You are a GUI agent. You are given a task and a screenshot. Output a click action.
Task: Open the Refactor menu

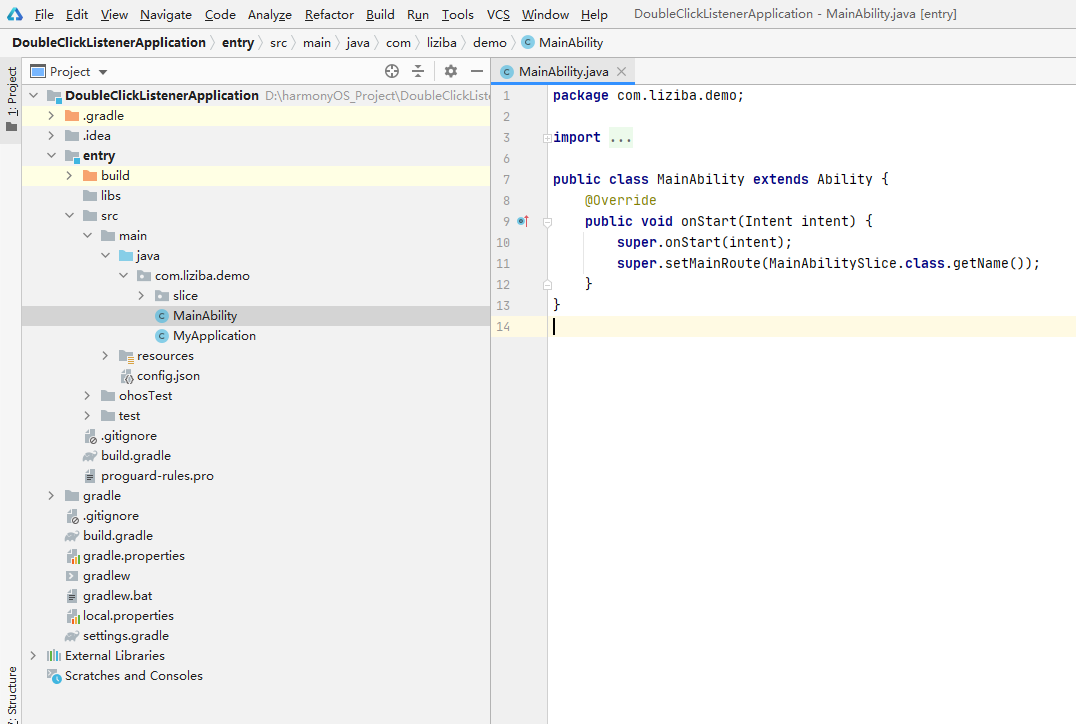(x=329, y=15)
